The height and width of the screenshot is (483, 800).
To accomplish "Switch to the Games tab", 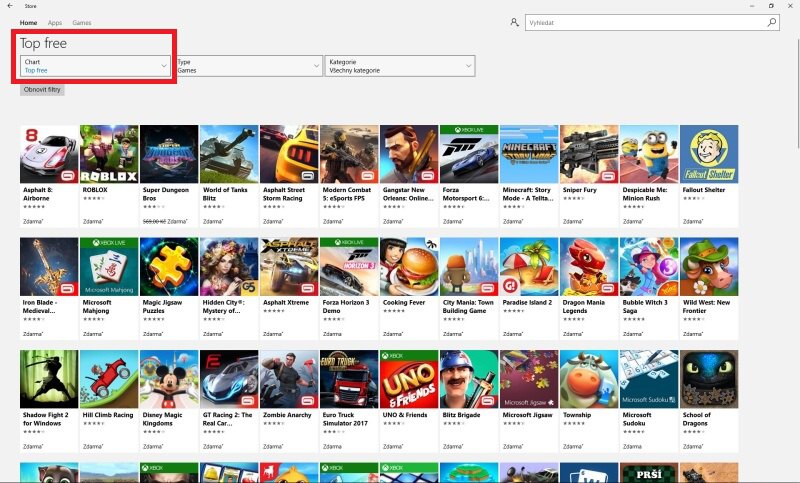I will point(82,22).
